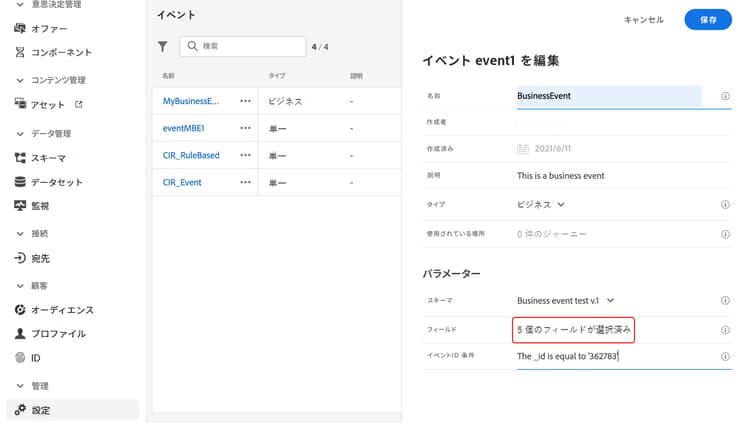Click info icon beside the フィールド field
Viewport: 750px width, 423px height.
coord(725,330)
